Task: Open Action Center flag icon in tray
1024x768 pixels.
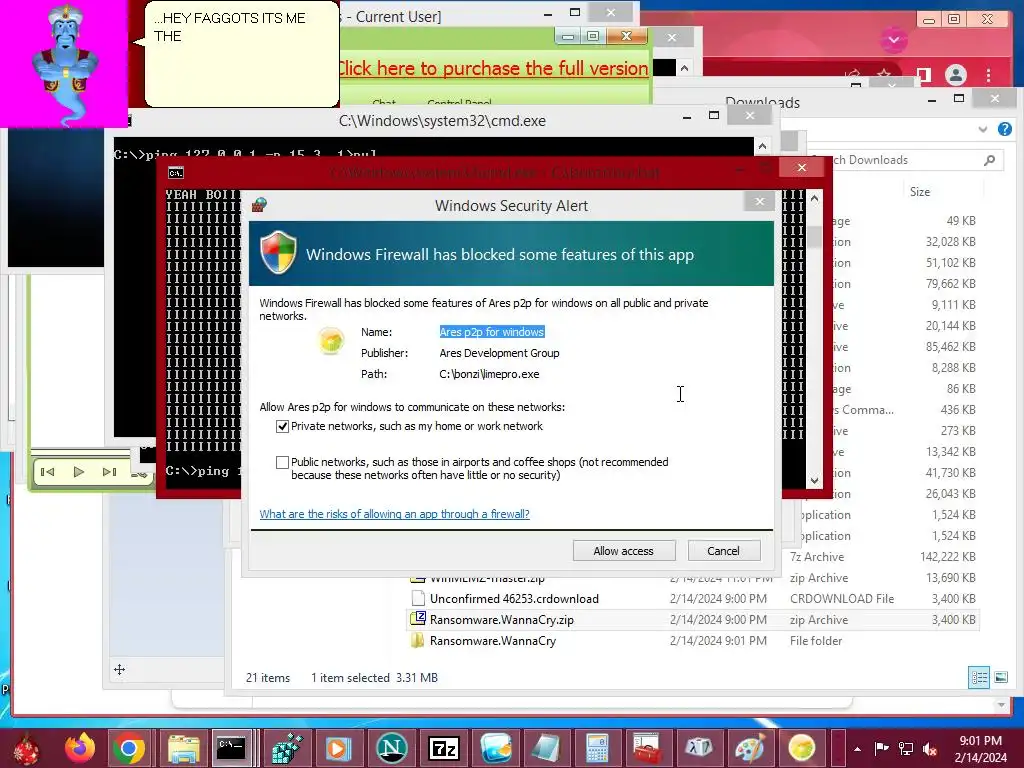Action: [881, 749]
